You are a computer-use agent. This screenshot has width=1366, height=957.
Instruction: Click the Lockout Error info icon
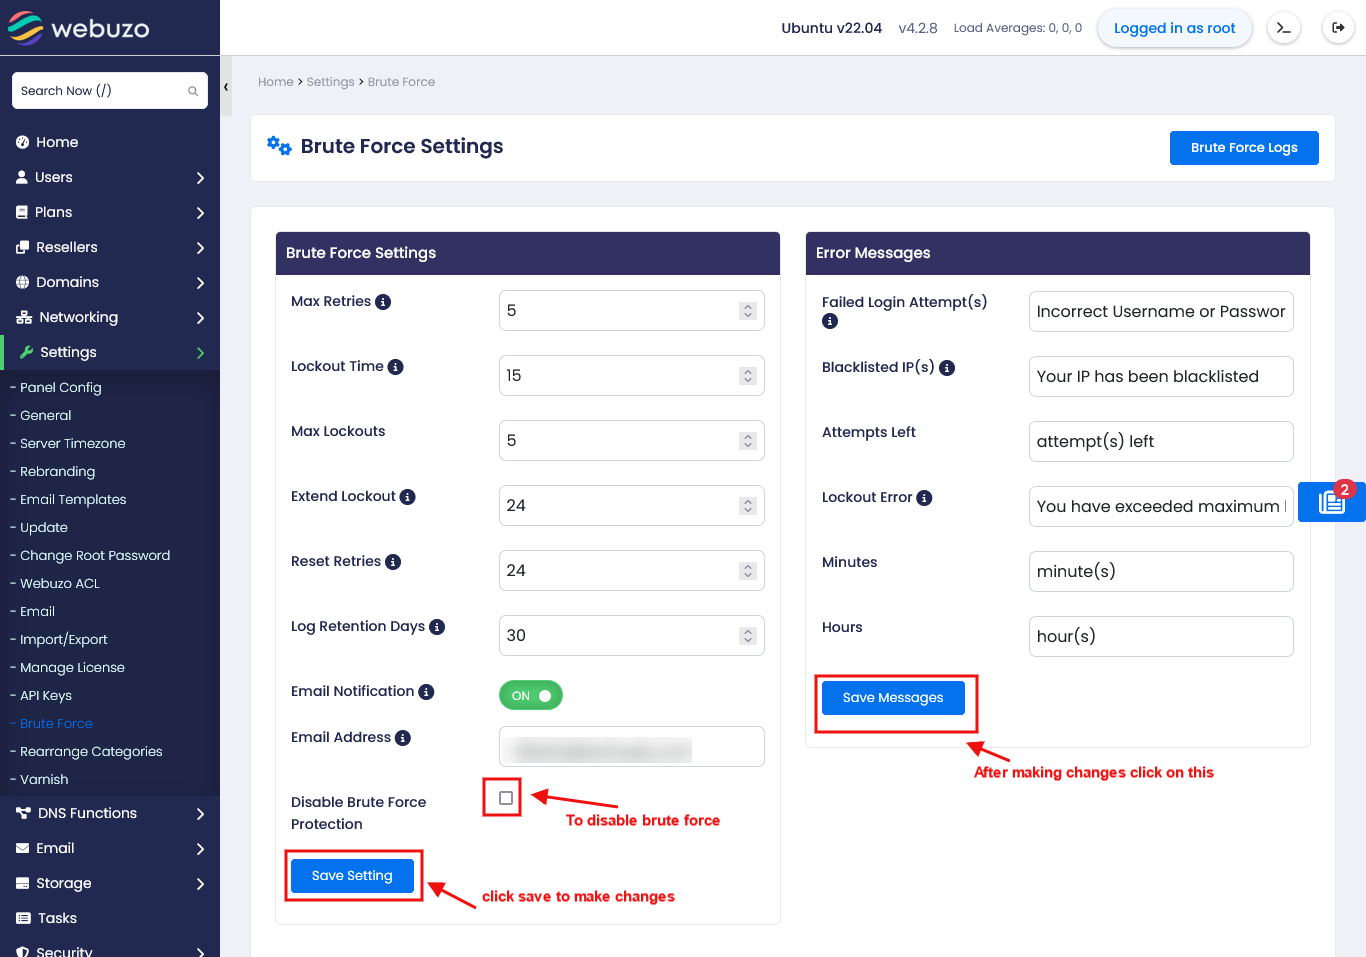[x=924, y=498]
